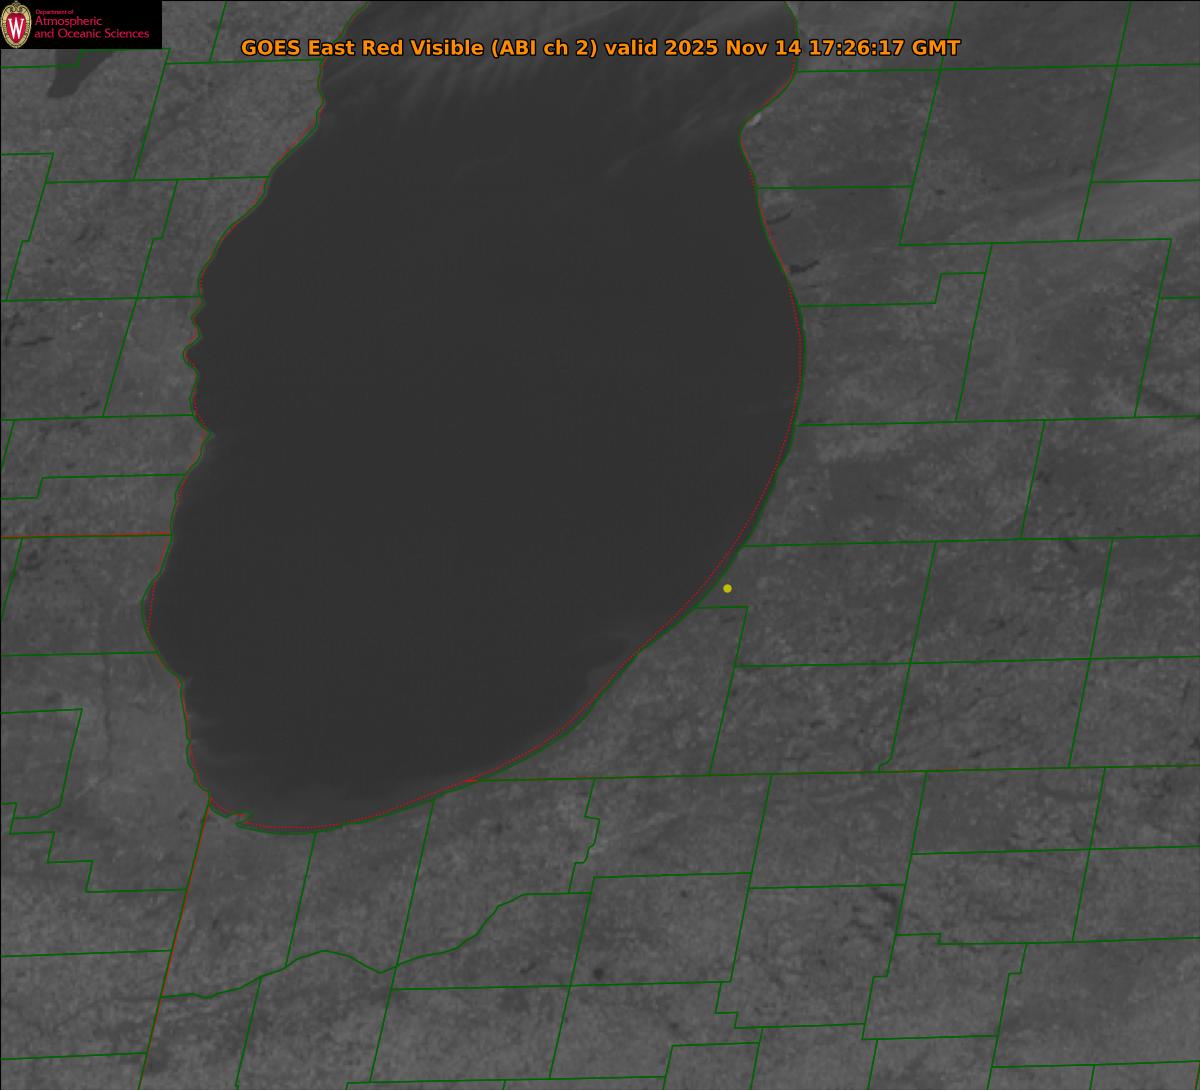Click the UW crest logo

[x=16, y=25]
